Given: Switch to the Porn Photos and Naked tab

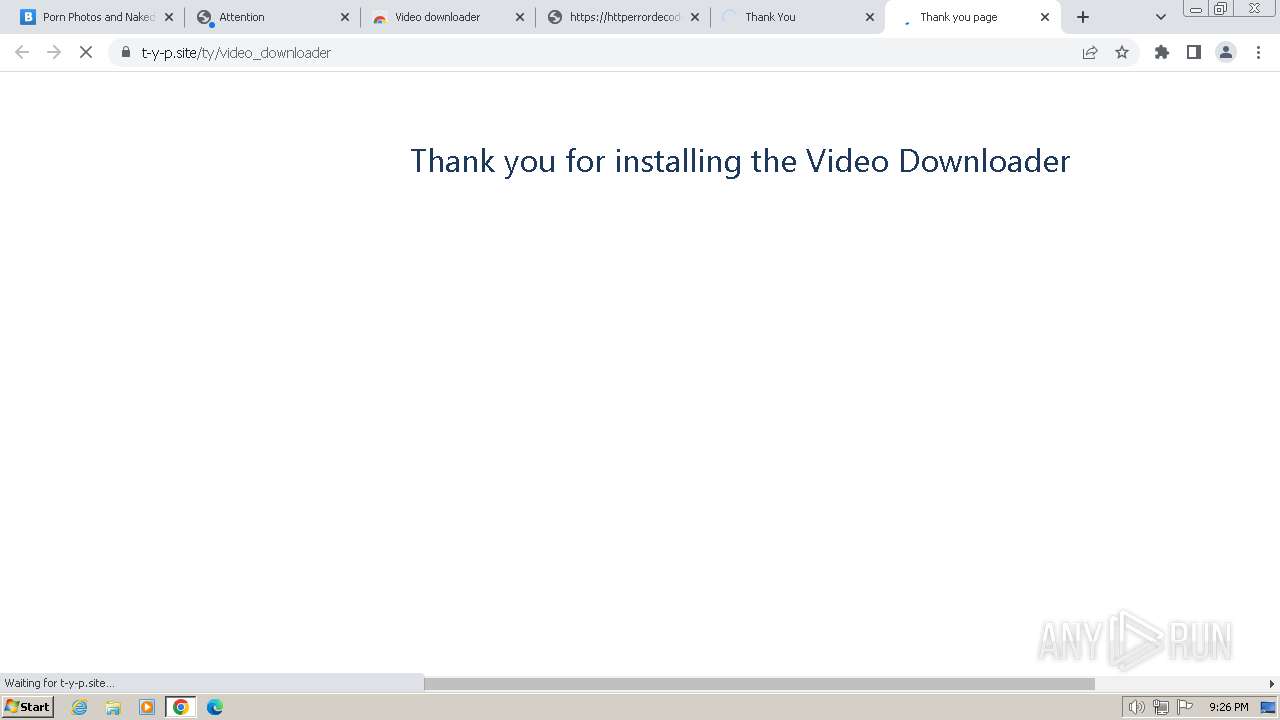Looking at the screenshot, I should pos(97,17).
